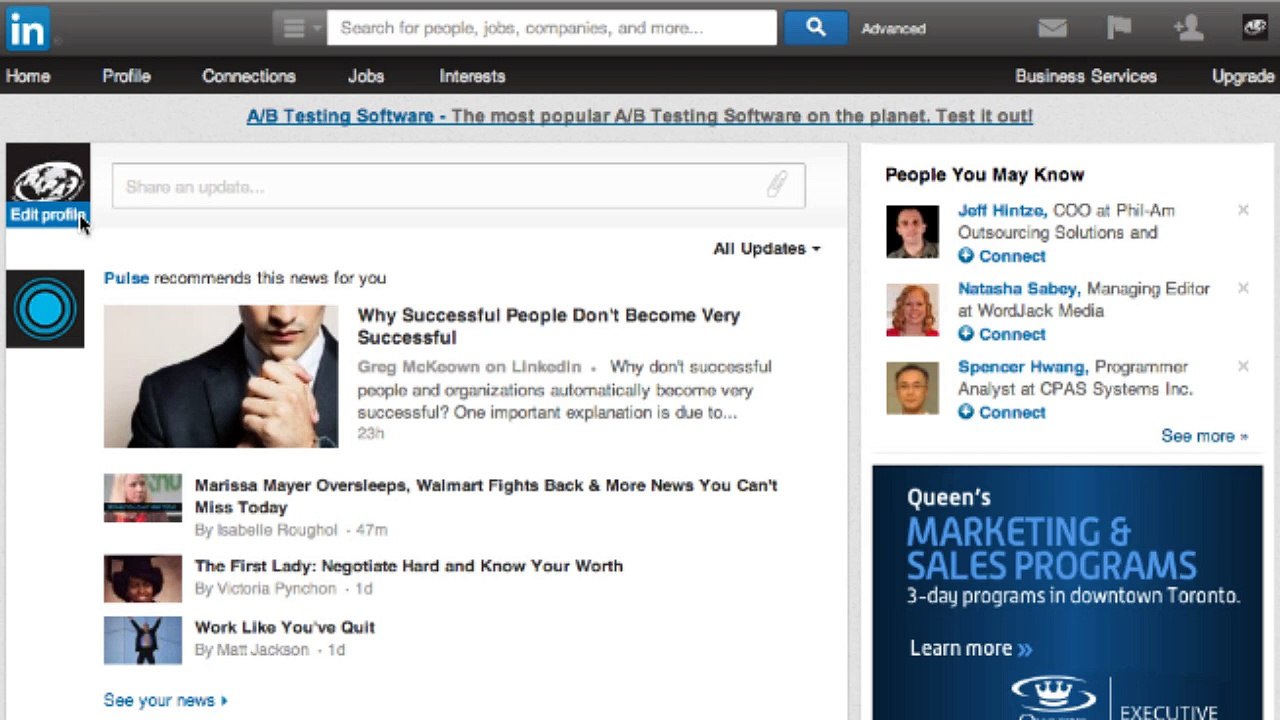Open Marissa Mayer Oversleeps article headline
This screenshot has width=1280, height=720.
click(x=486, y=496)
